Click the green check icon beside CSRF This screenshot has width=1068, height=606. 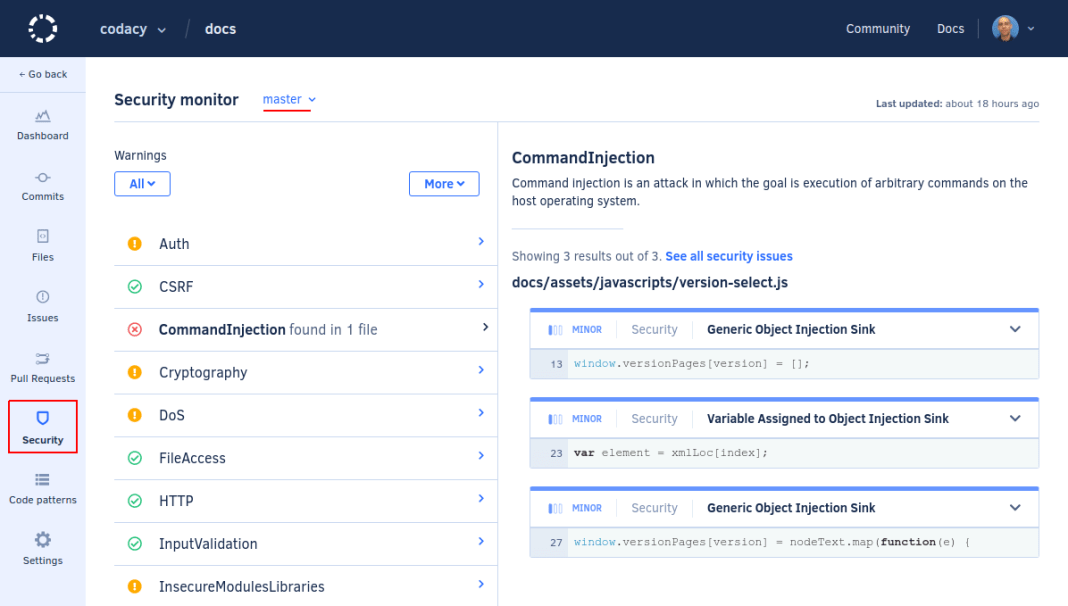135,287
